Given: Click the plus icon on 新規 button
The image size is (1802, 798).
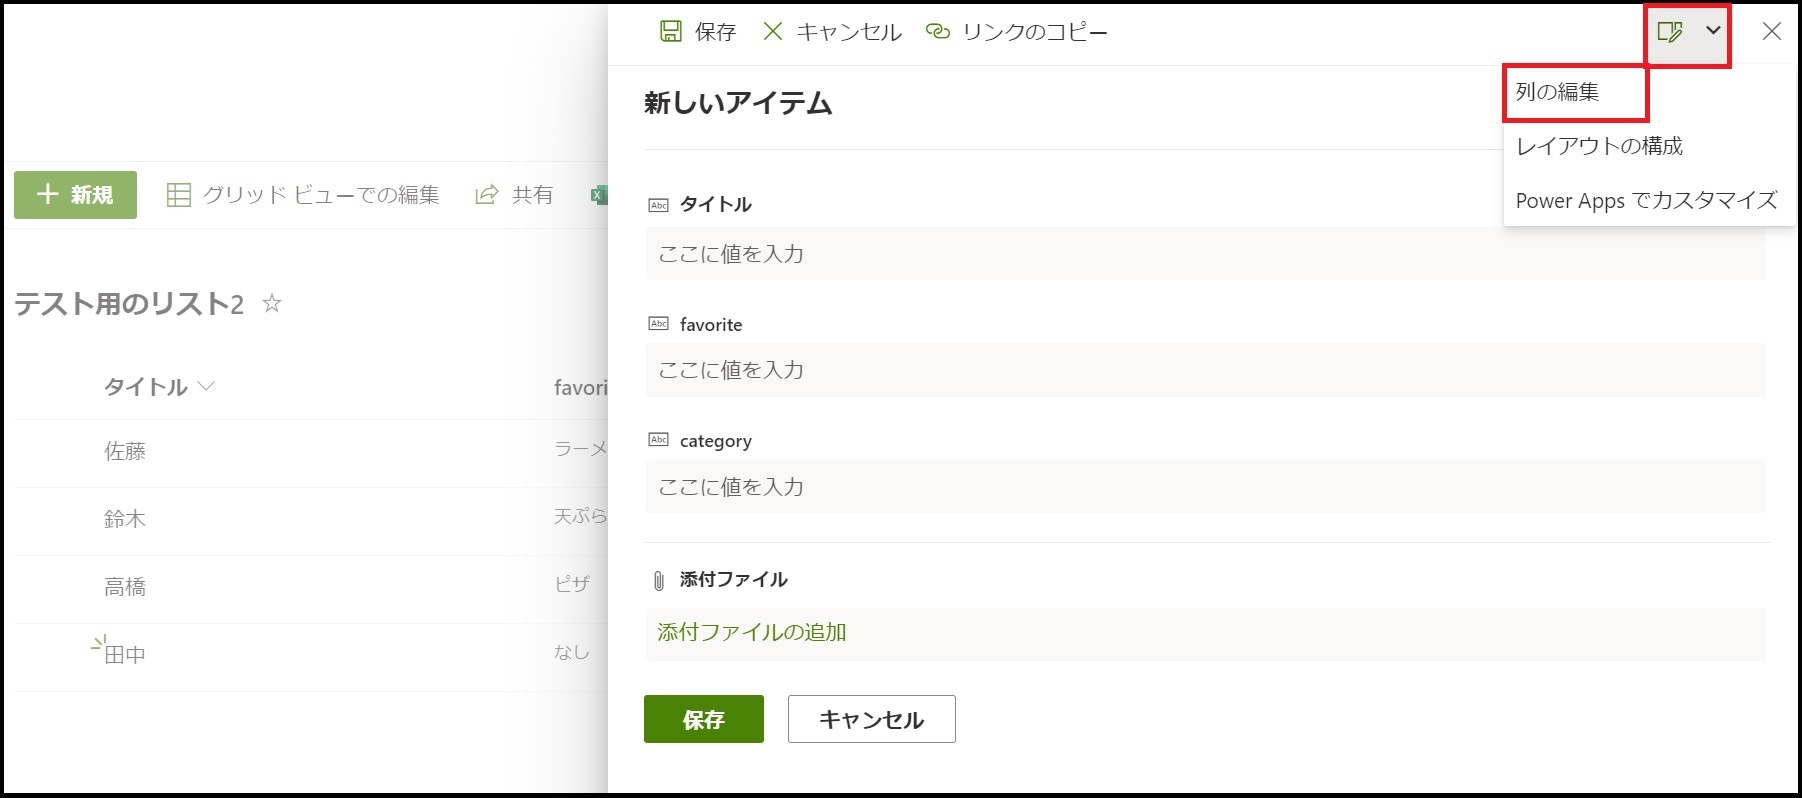Looking at the screenshot, I should 47,194.
